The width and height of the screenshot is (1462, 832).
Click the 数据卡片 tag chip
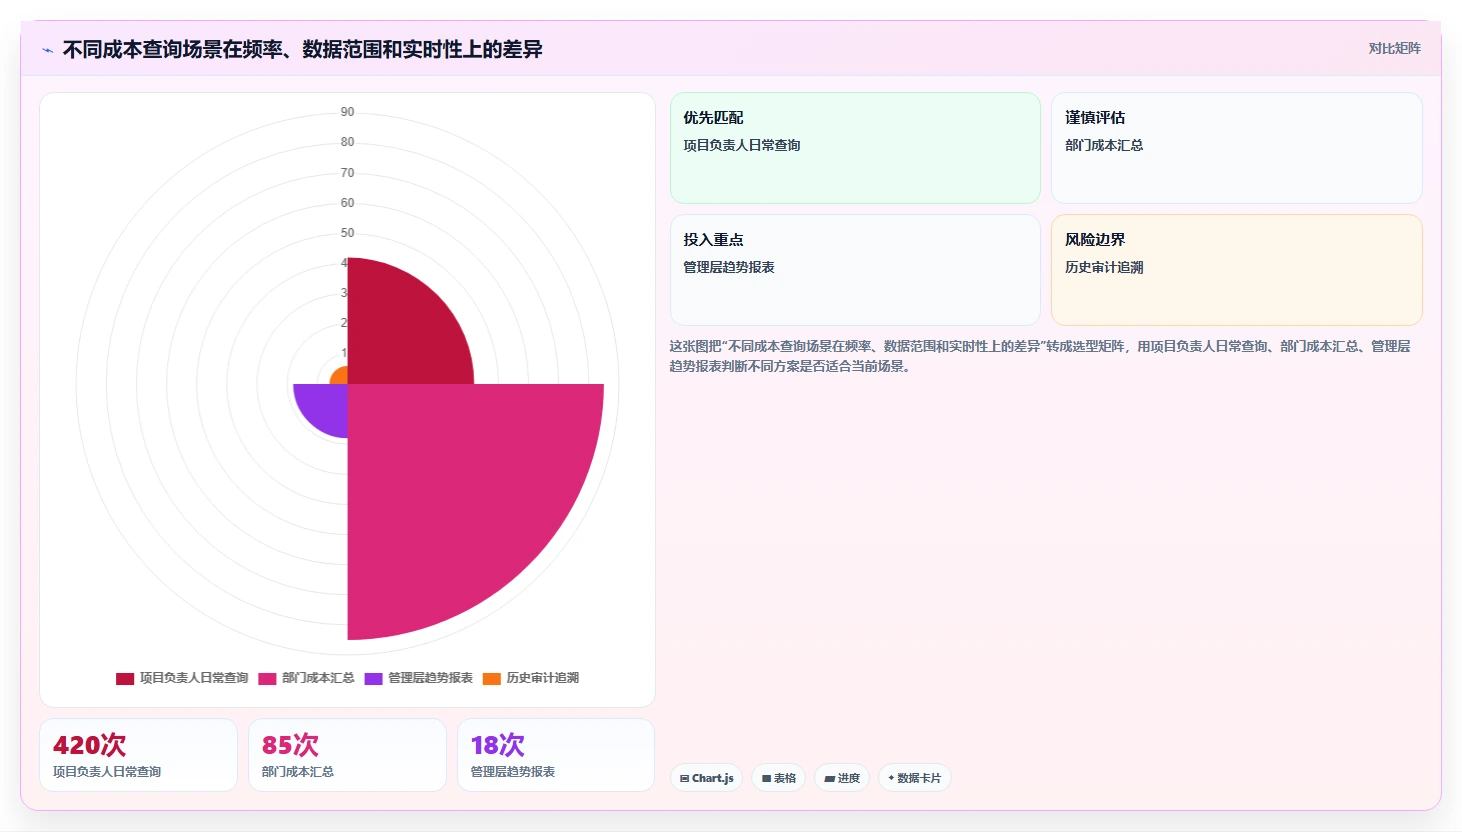(914, 778)
